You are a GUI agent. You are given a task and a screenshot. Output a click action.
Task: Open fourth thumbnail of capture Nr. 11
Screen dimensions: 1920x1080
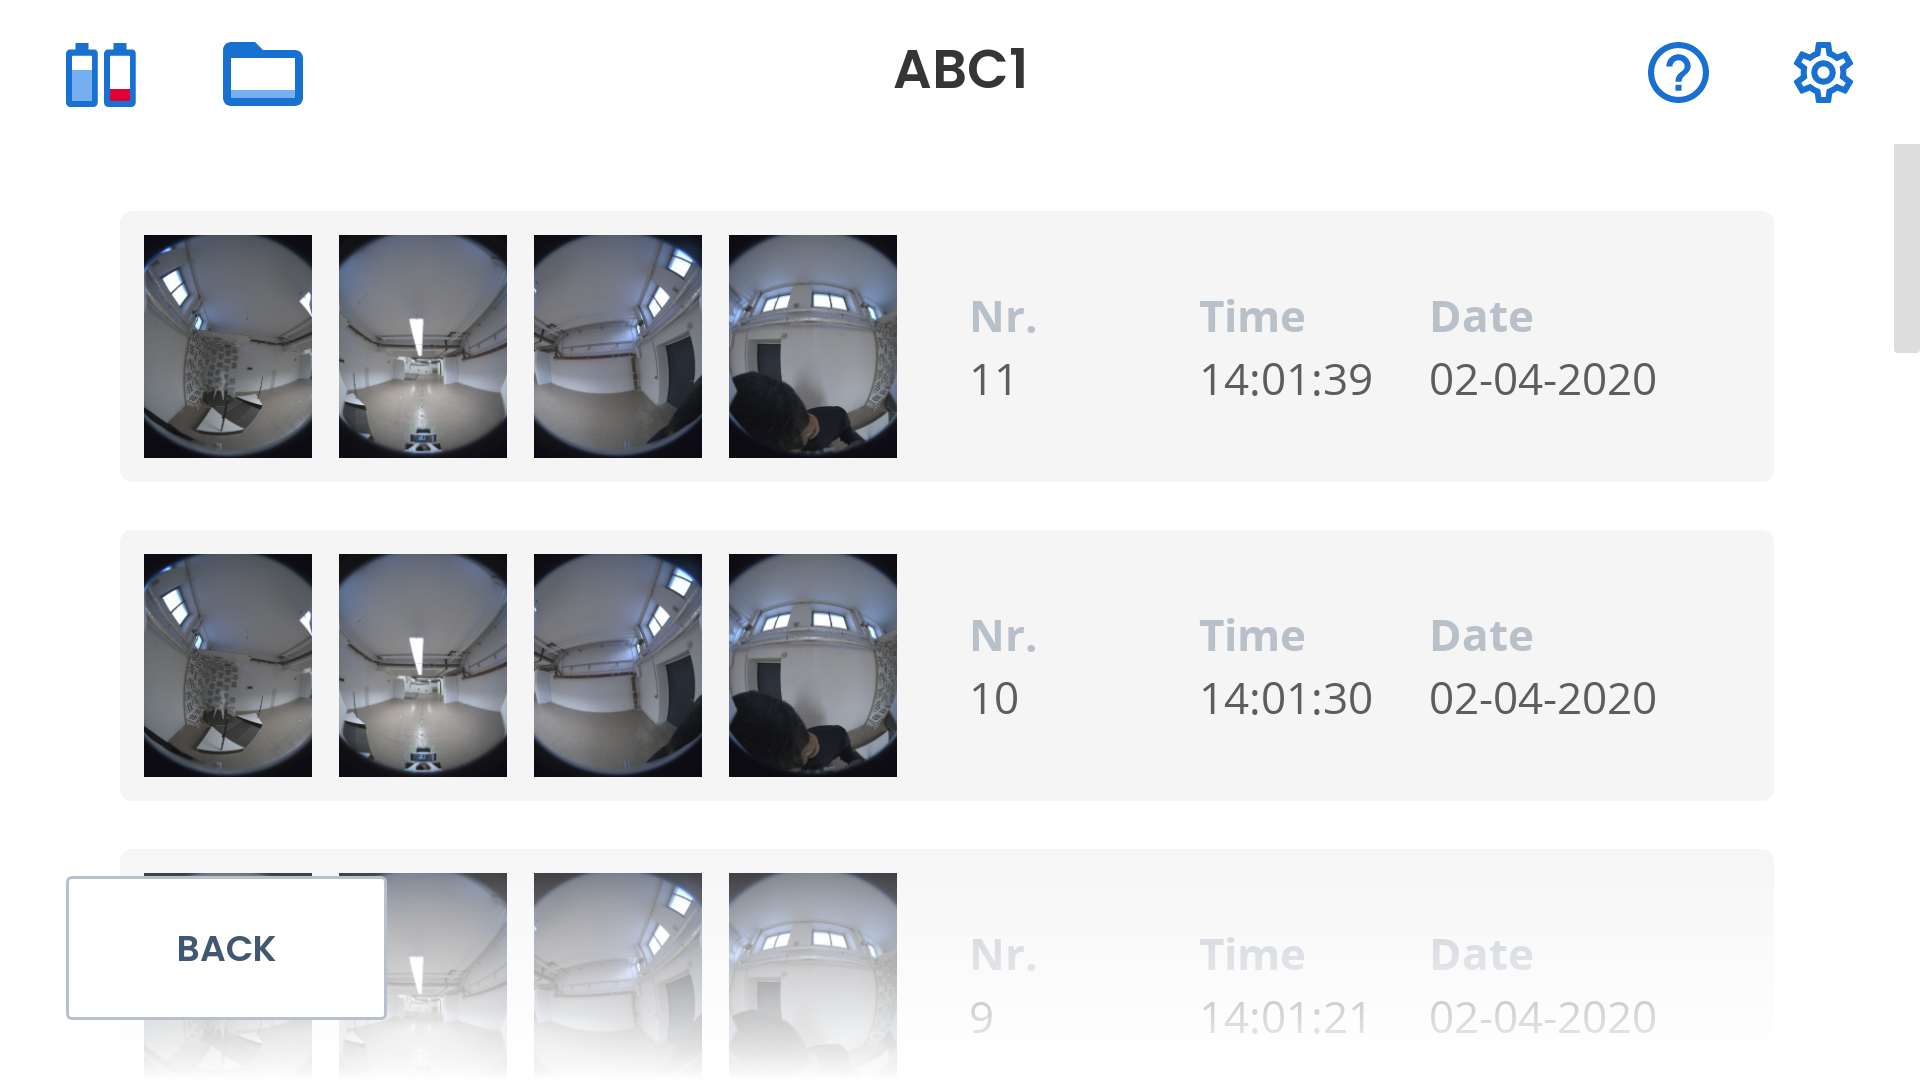(813, 346)
